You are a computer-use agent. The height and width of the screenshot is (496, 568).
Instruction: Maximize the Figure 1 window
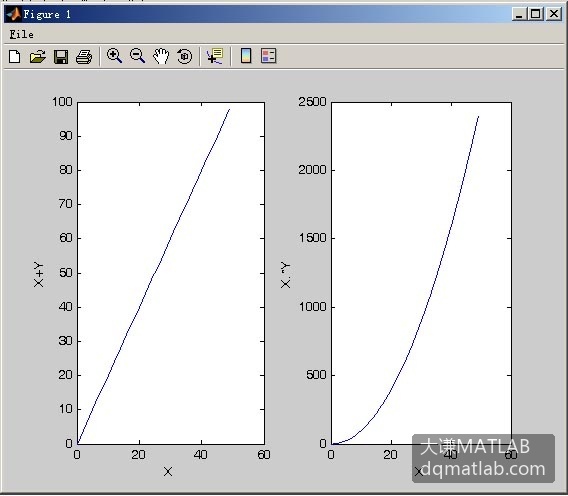(535, 14)
